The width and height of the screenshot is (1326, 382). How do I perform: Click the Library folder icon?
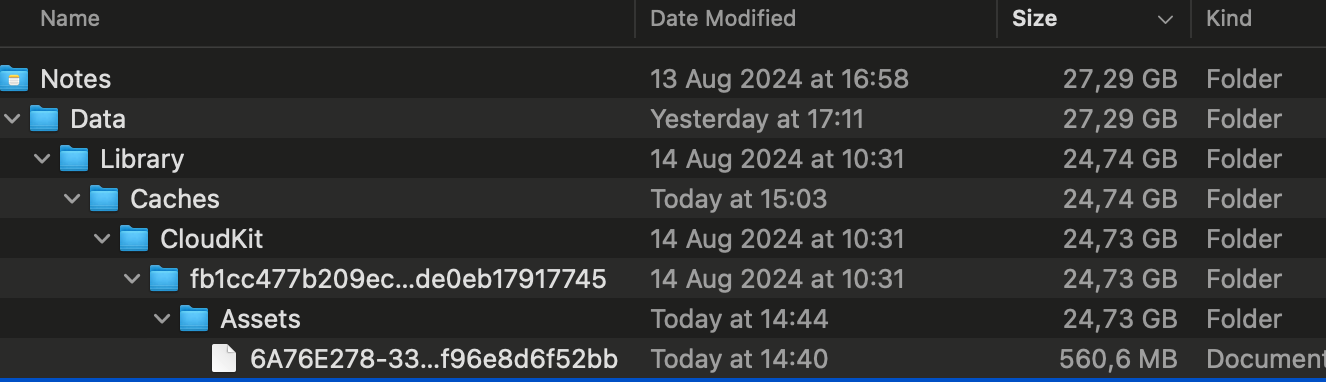(x=74, y=159)
